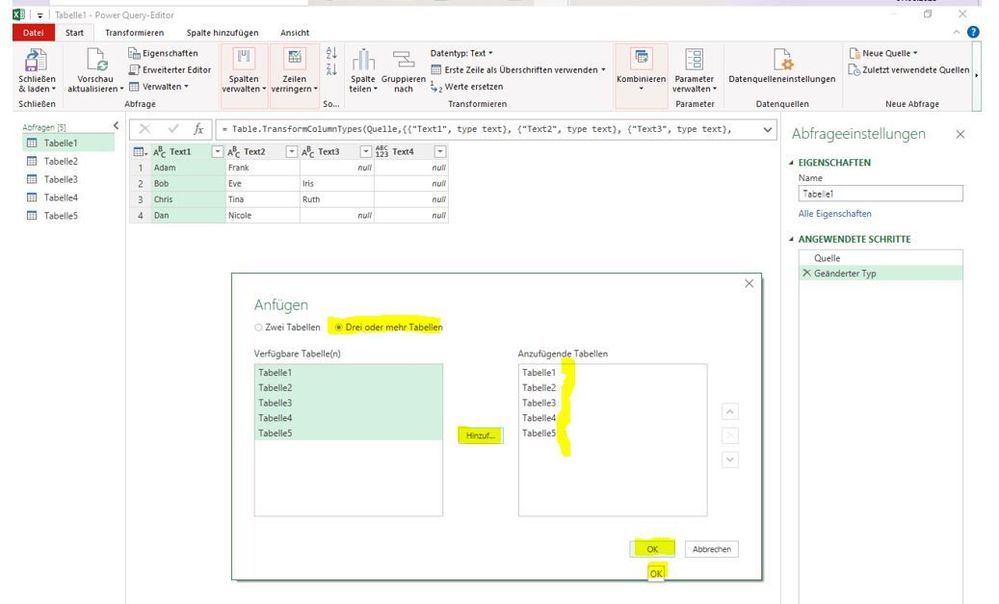Click OK in the Anfügen dialog
This screenshot has width=999, height=604.
click(x=652, y=549)
